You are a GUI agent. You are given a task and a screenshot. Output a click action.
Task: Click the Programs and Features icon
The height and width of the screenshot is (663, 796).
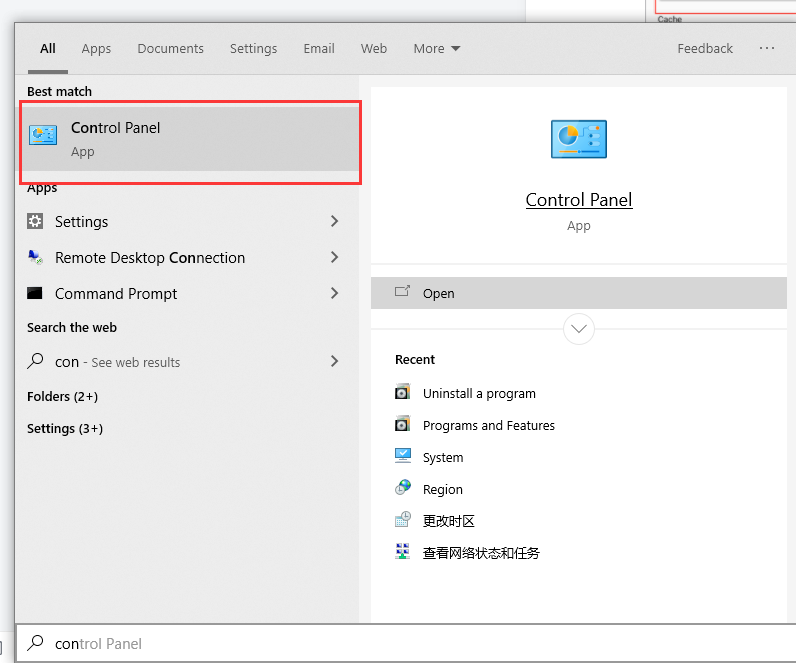pyautogui.click(x=403, y=424)
